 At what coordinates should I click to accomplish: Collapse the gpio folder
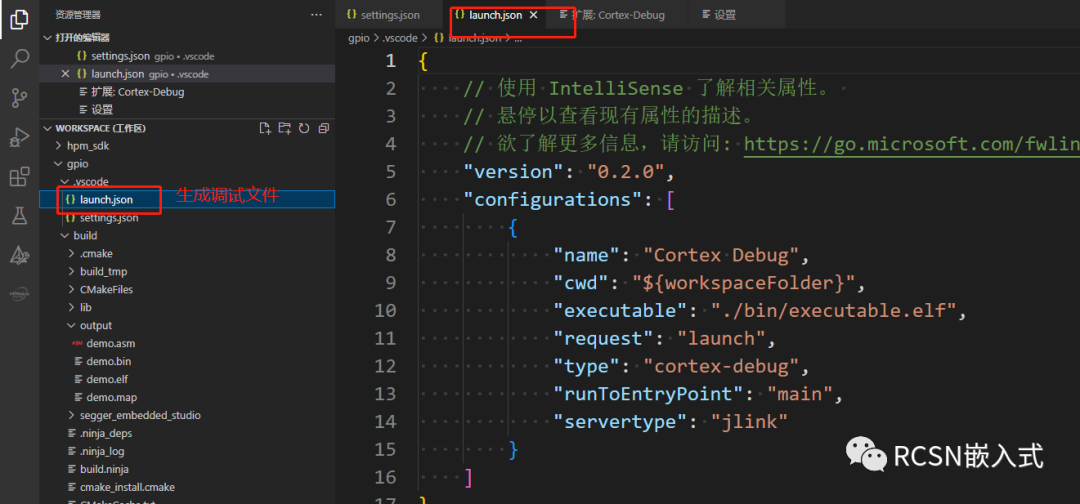tap(59, 164)
